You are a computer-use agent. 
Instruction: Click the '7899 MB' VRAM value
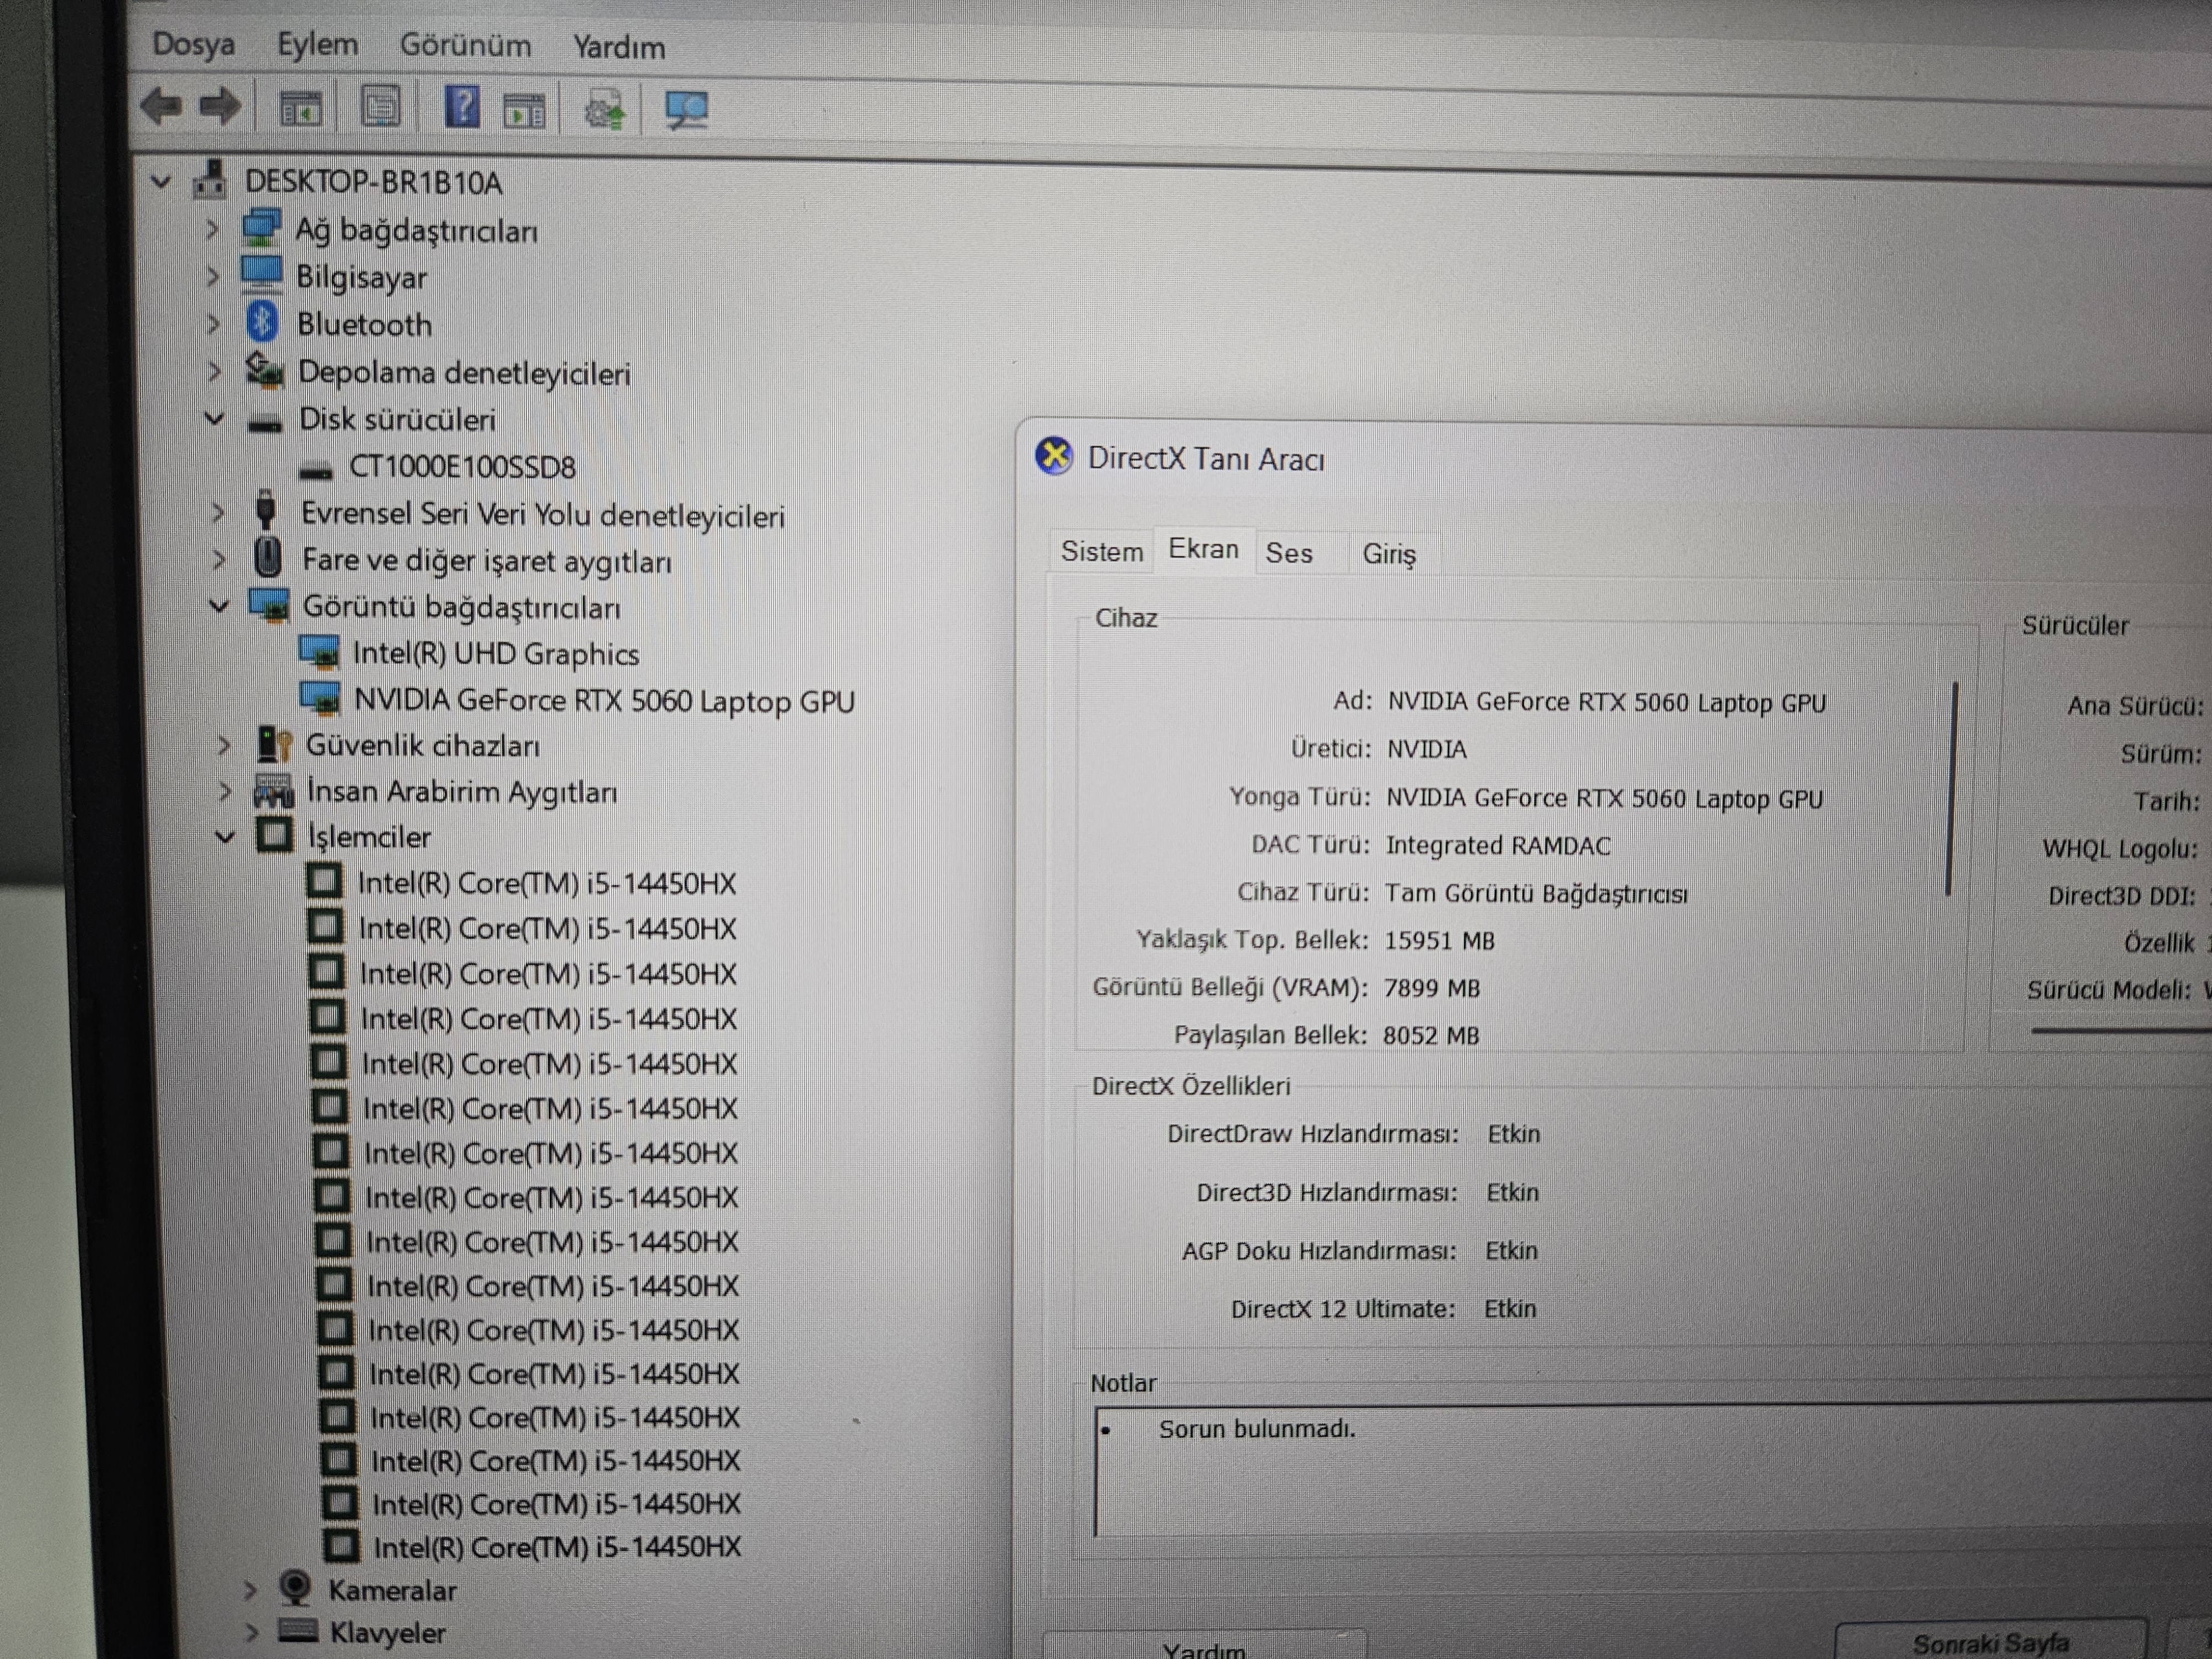[1431, 988]
